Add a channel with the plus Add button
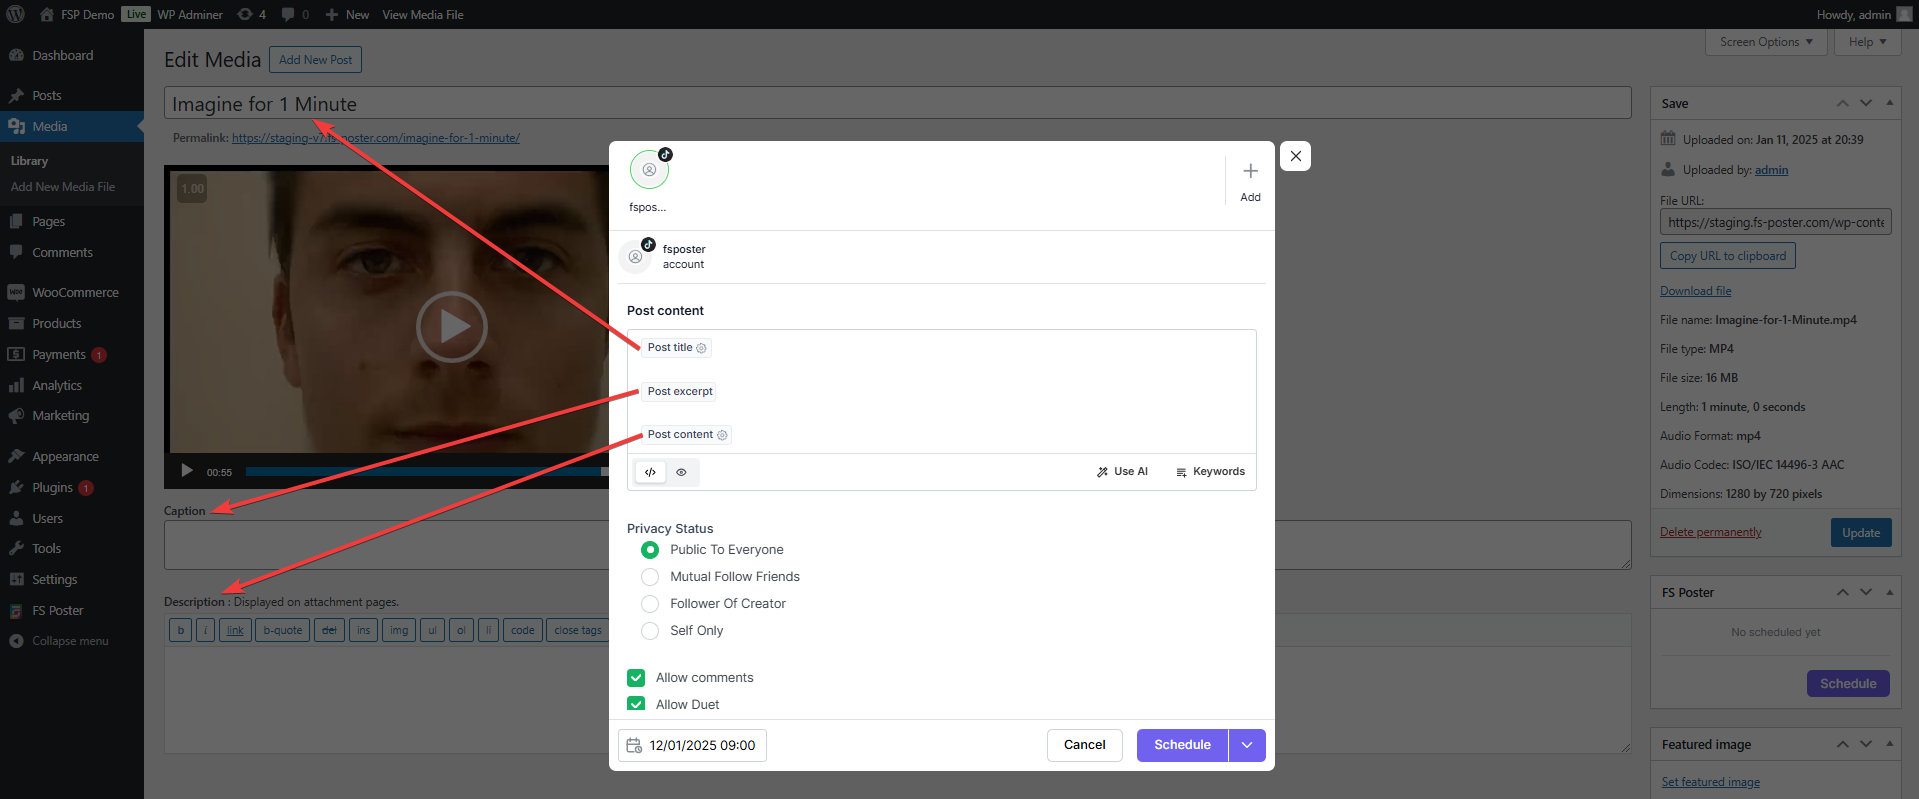The image size is (1919, 799). click(x=1250, y=181)
